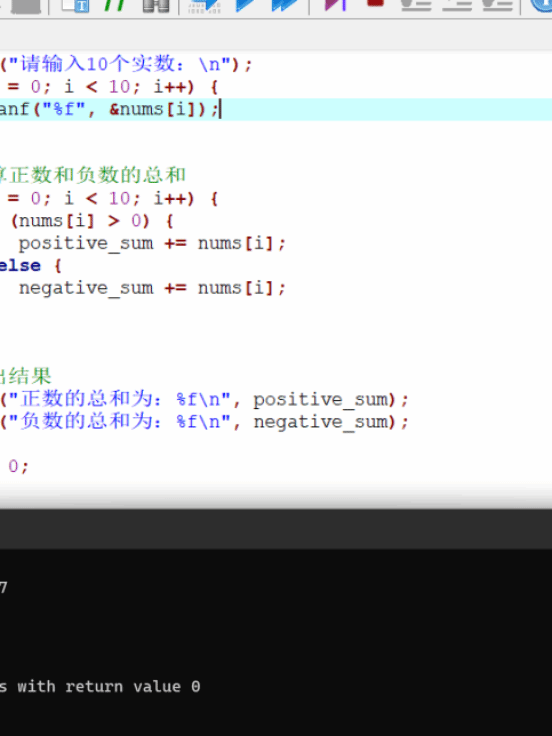Click the dark header bar above console
552x736 pixels.
coord(276,529)
